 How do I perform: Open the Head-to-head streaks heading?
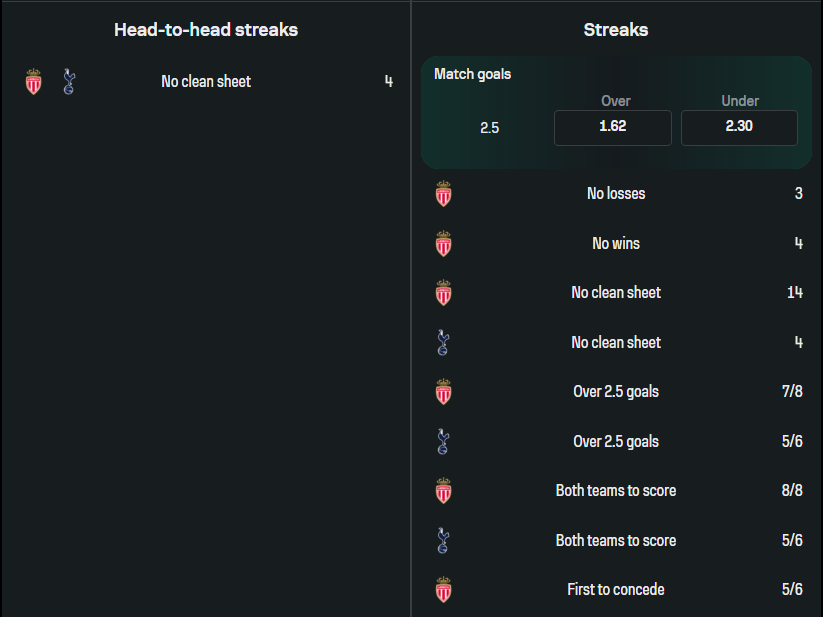[206, 30]
